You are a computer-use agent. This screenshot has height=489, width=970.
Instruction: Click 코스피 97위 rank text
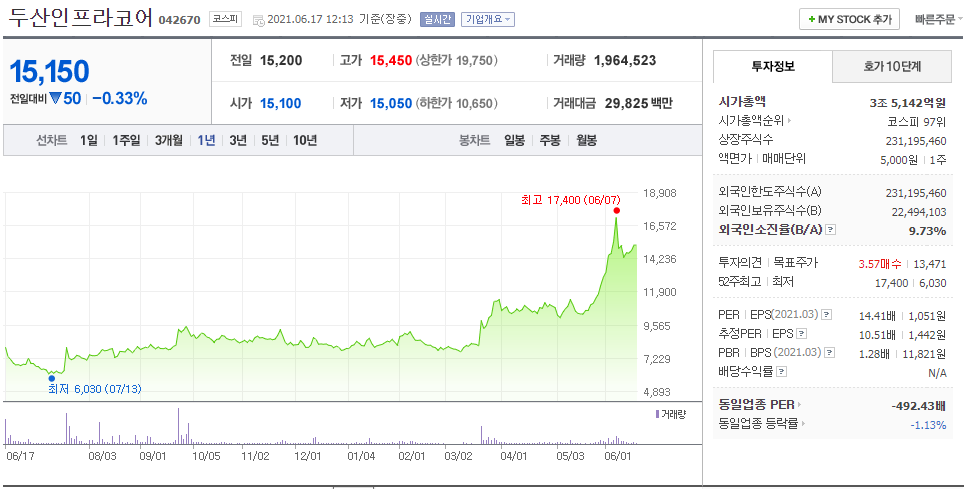(x=917, y=121)
